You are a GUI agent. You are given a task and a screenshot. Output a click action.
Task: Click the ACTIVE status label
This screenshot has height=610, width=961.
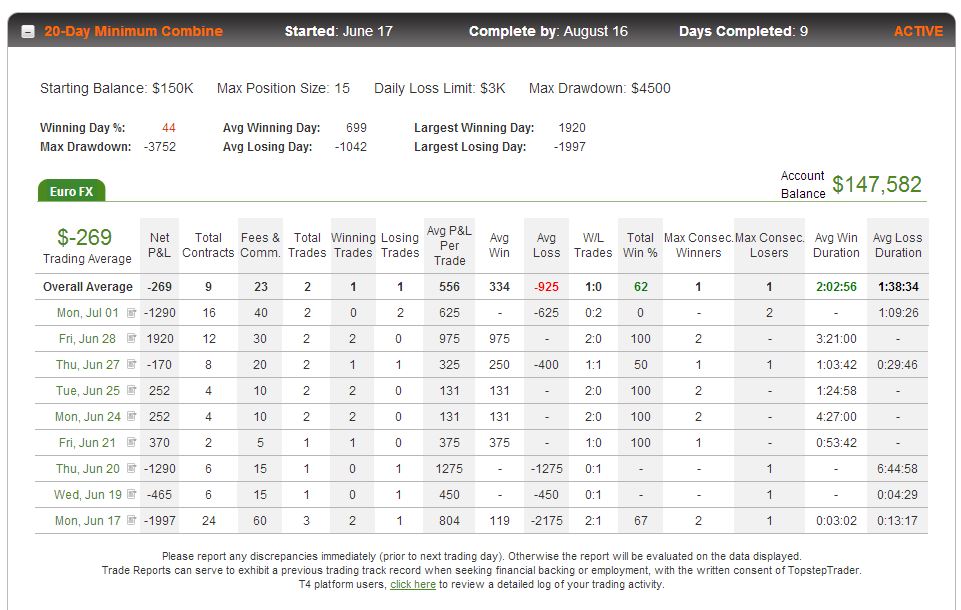coord(918,31)
